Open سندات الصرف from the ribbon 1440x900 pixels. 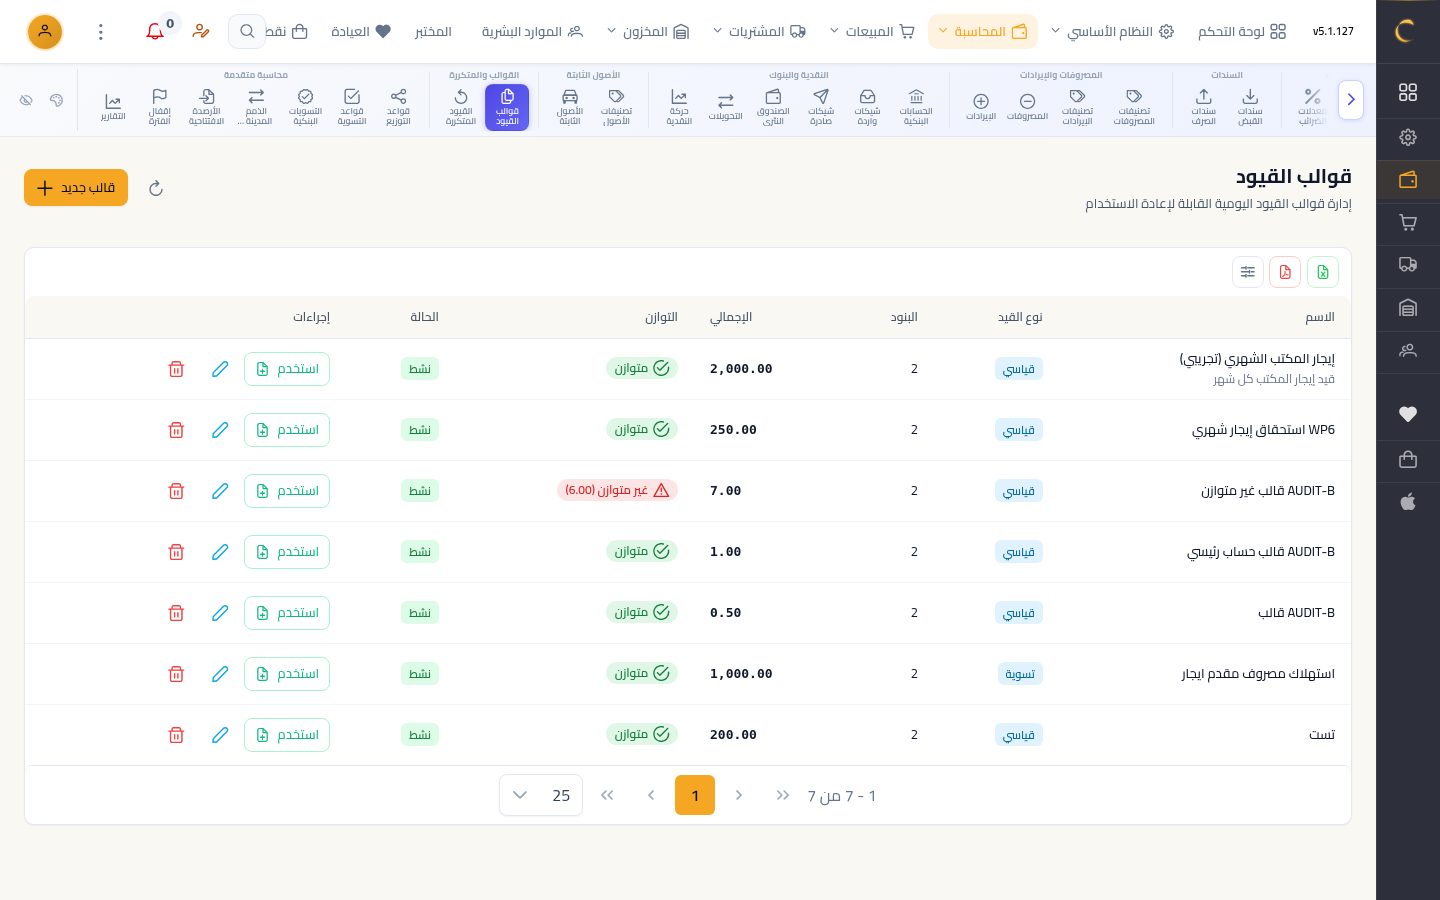click(1203, 107)
